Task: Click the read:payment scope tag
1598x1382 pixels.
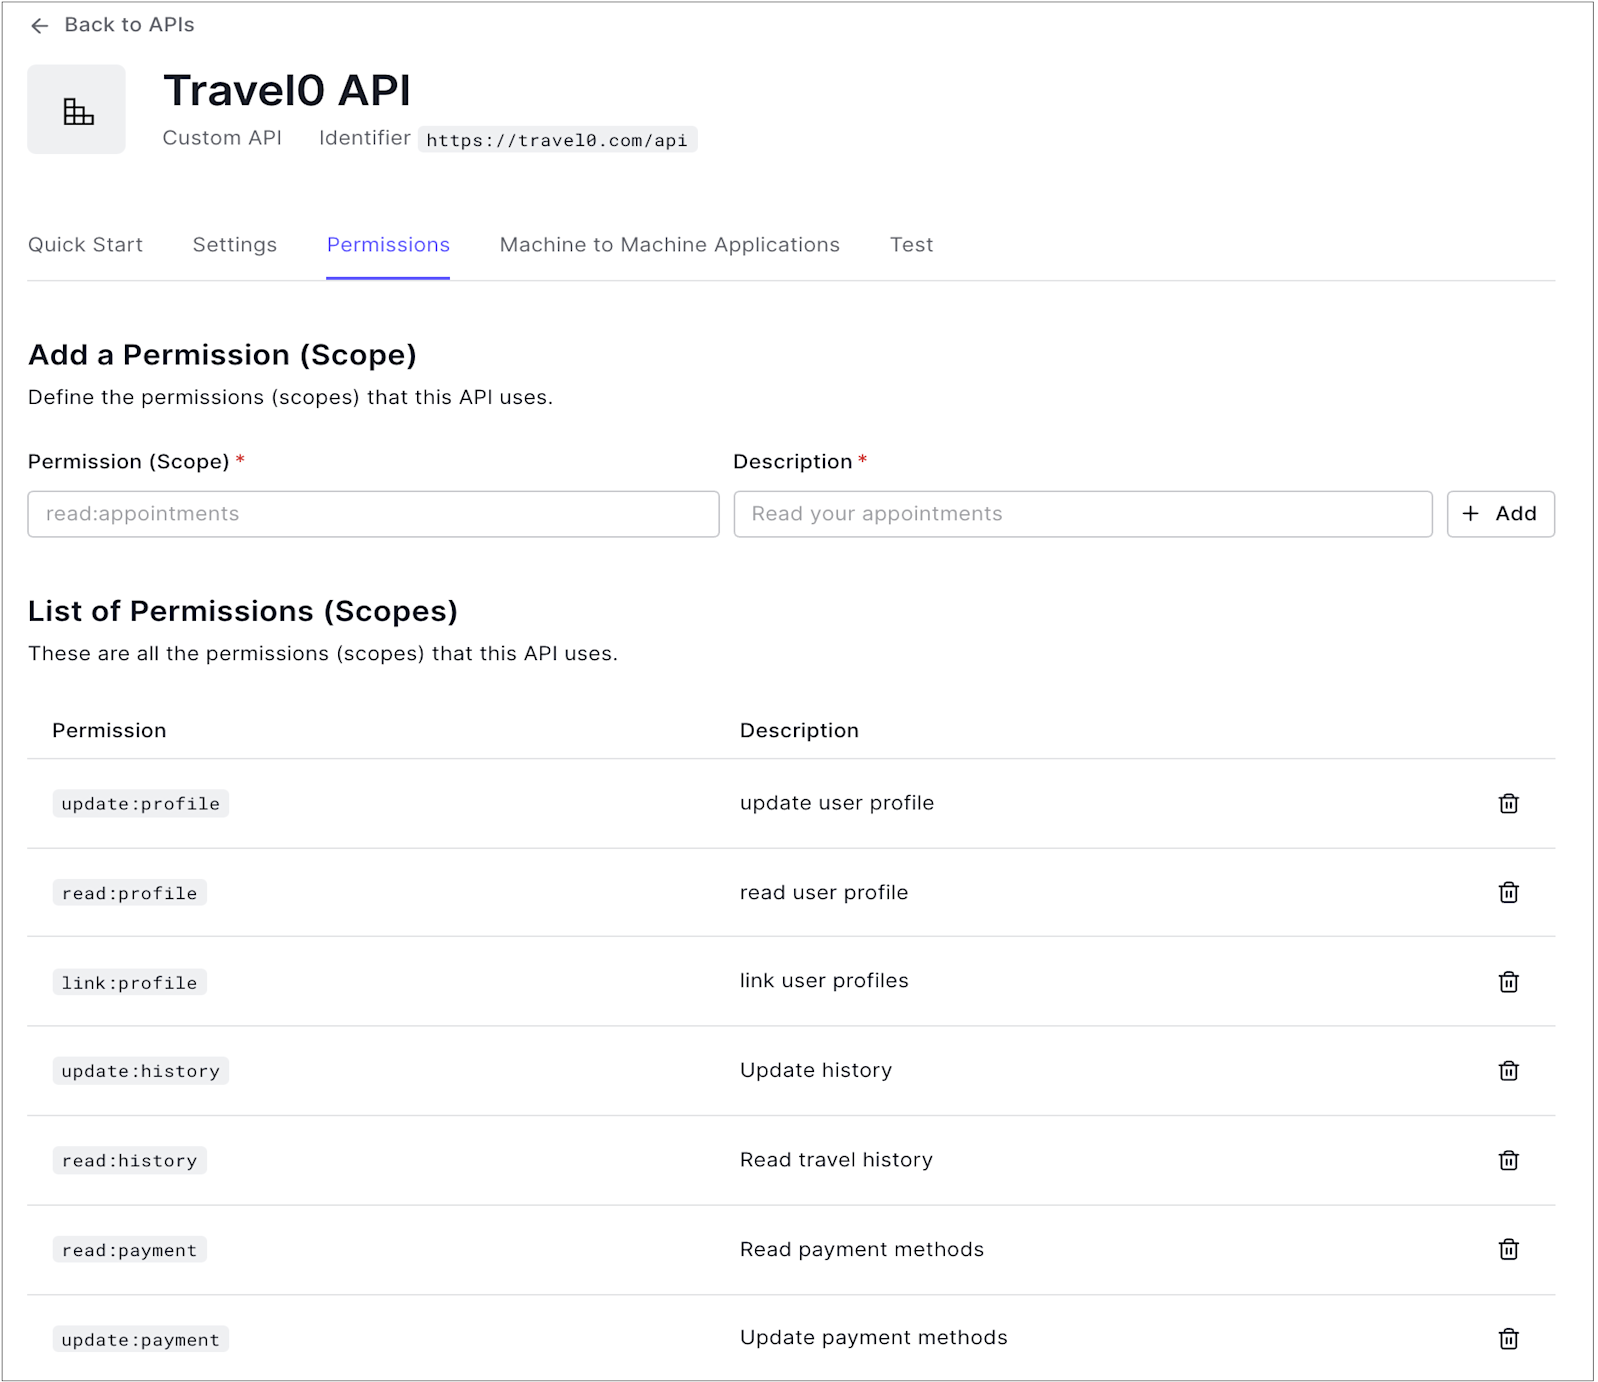Action: click(x=130, y=1250)
